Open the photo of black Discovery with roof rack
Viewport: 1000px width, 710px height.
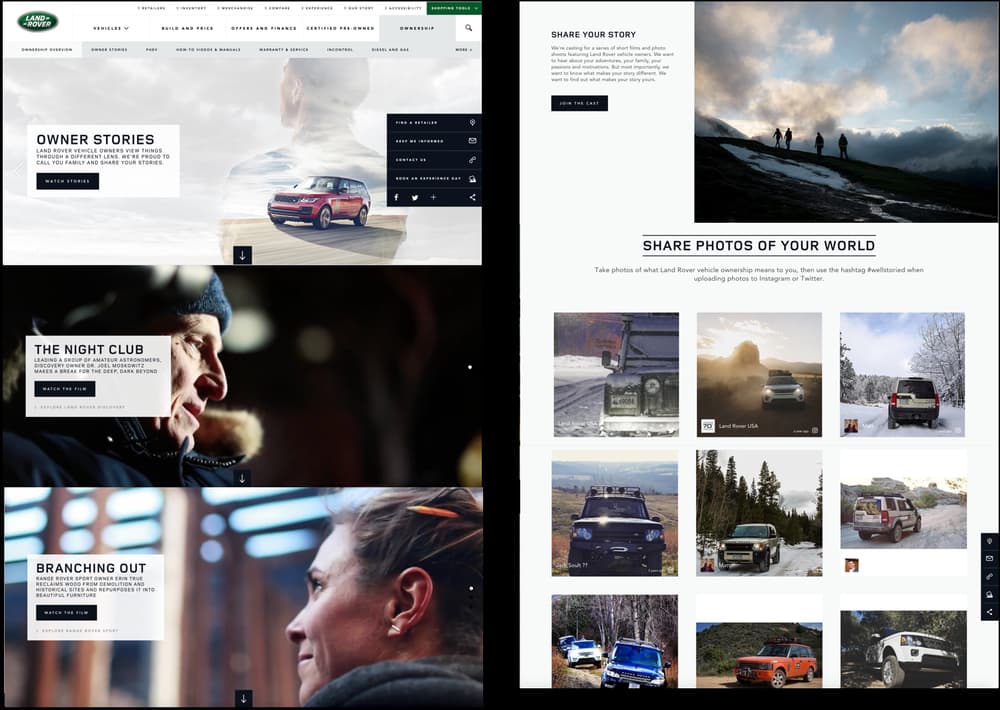(615, 514)
